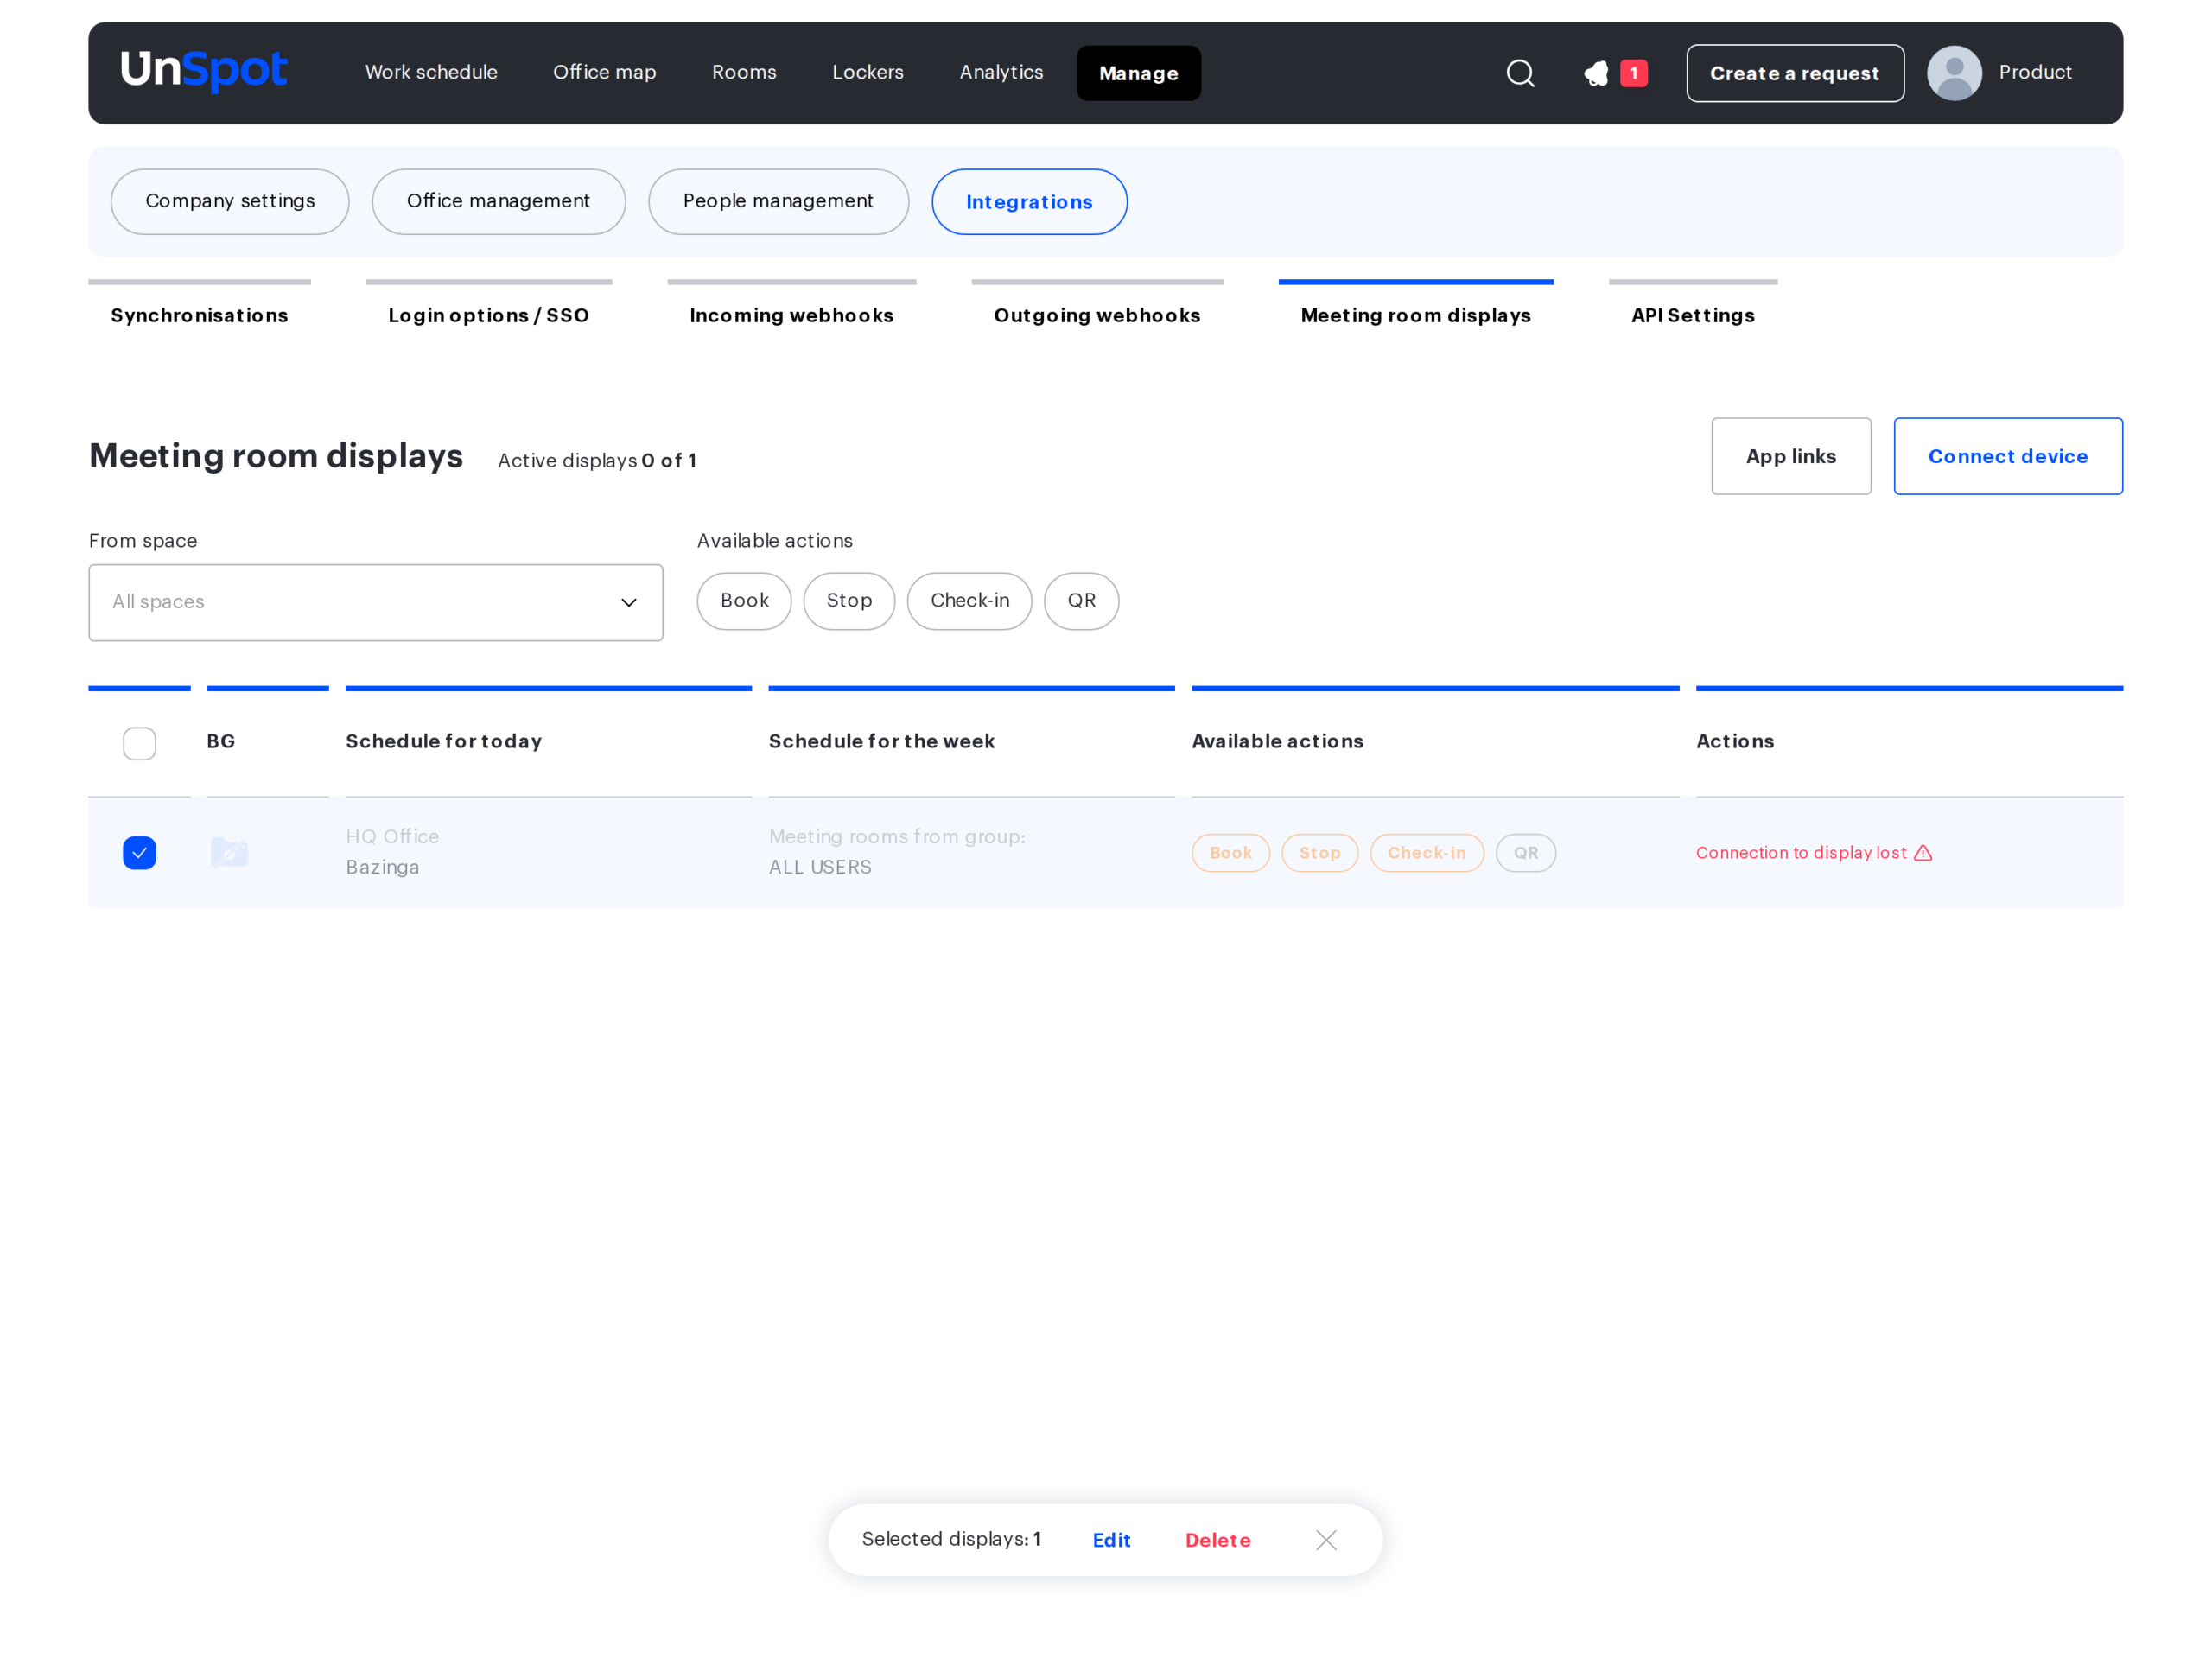Viewport: 2212px width, 1659px height.
Task: Edit the selected displays
Action: [x=1111, y=1540]
